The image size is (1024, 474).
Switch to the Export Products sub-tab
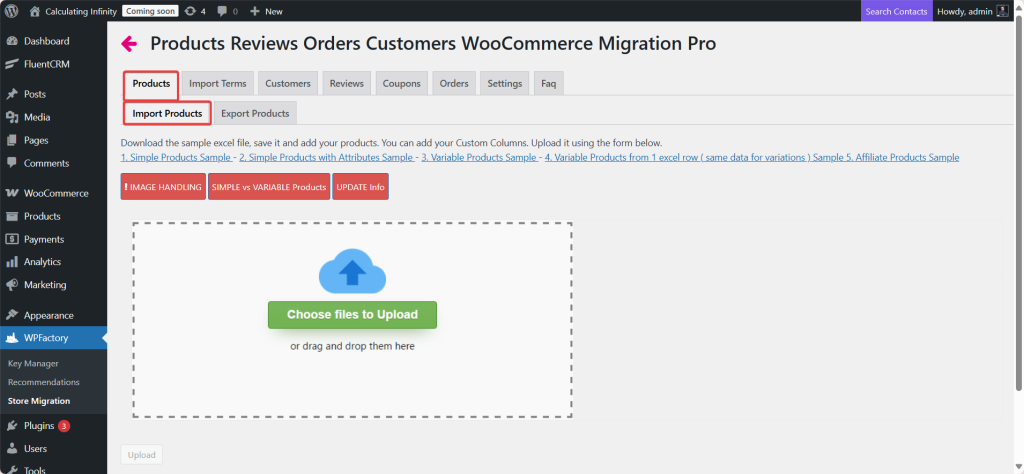(x=255, y=113)
